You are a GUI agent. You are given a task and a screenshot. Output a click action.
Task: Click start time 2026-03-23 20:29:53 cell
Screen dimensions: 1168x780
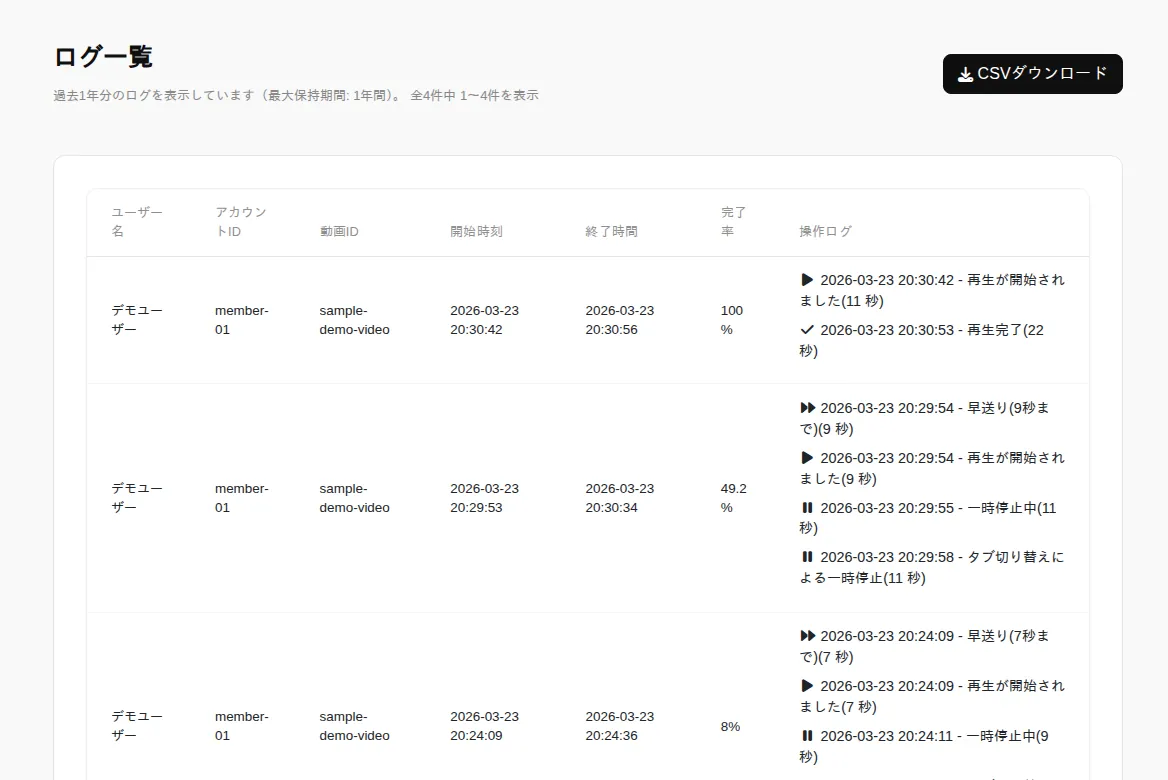(x=484, y=498)
